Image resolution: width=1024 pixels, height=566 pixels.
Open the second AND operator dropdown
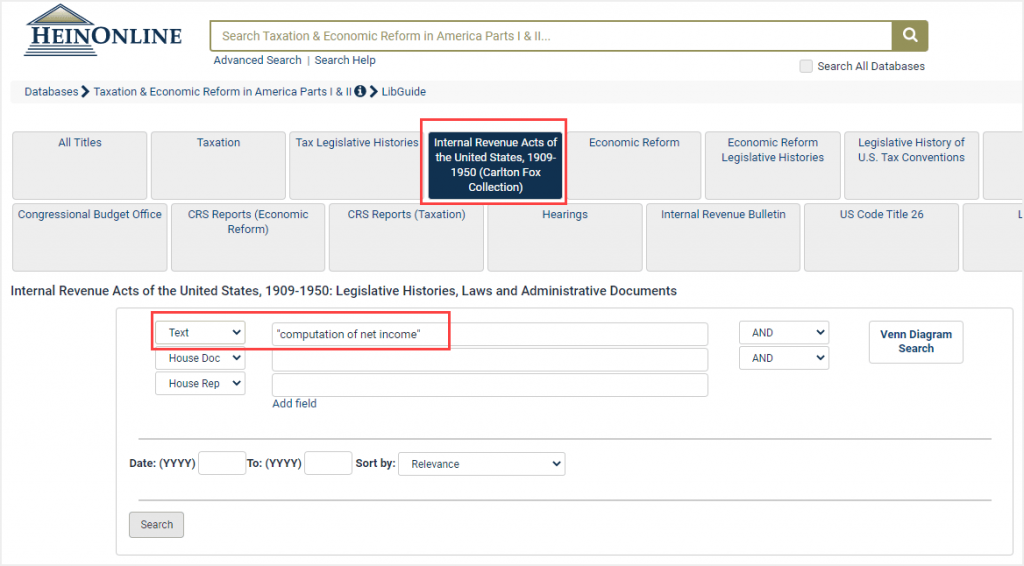784,358
